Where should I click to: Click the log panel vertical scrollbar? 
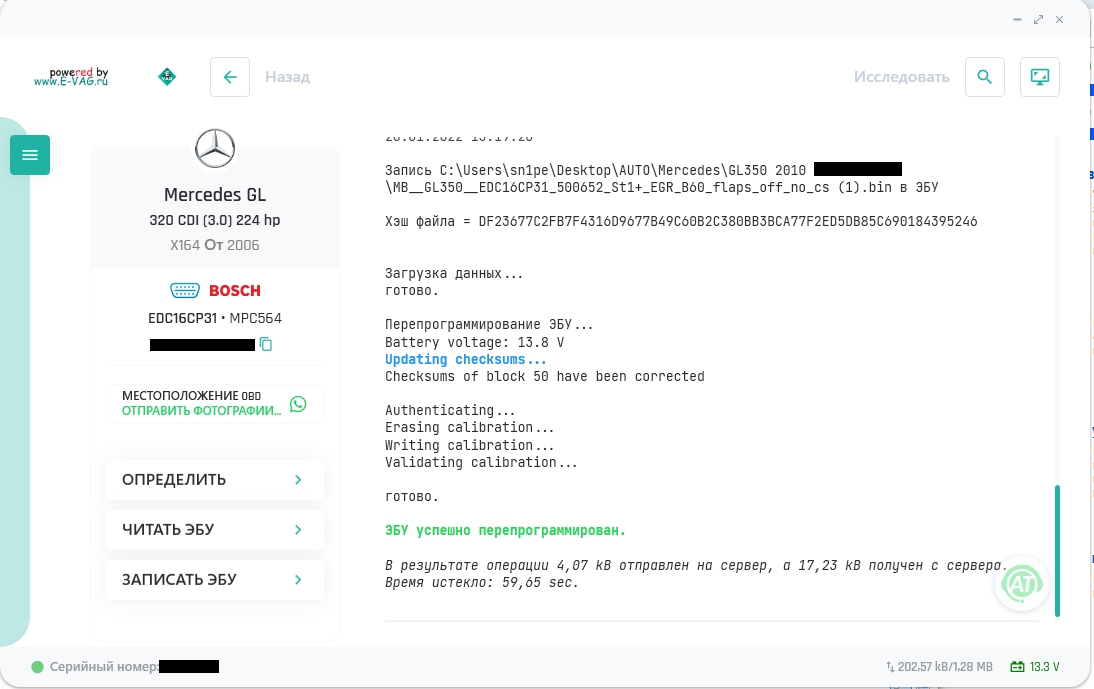1057,550
